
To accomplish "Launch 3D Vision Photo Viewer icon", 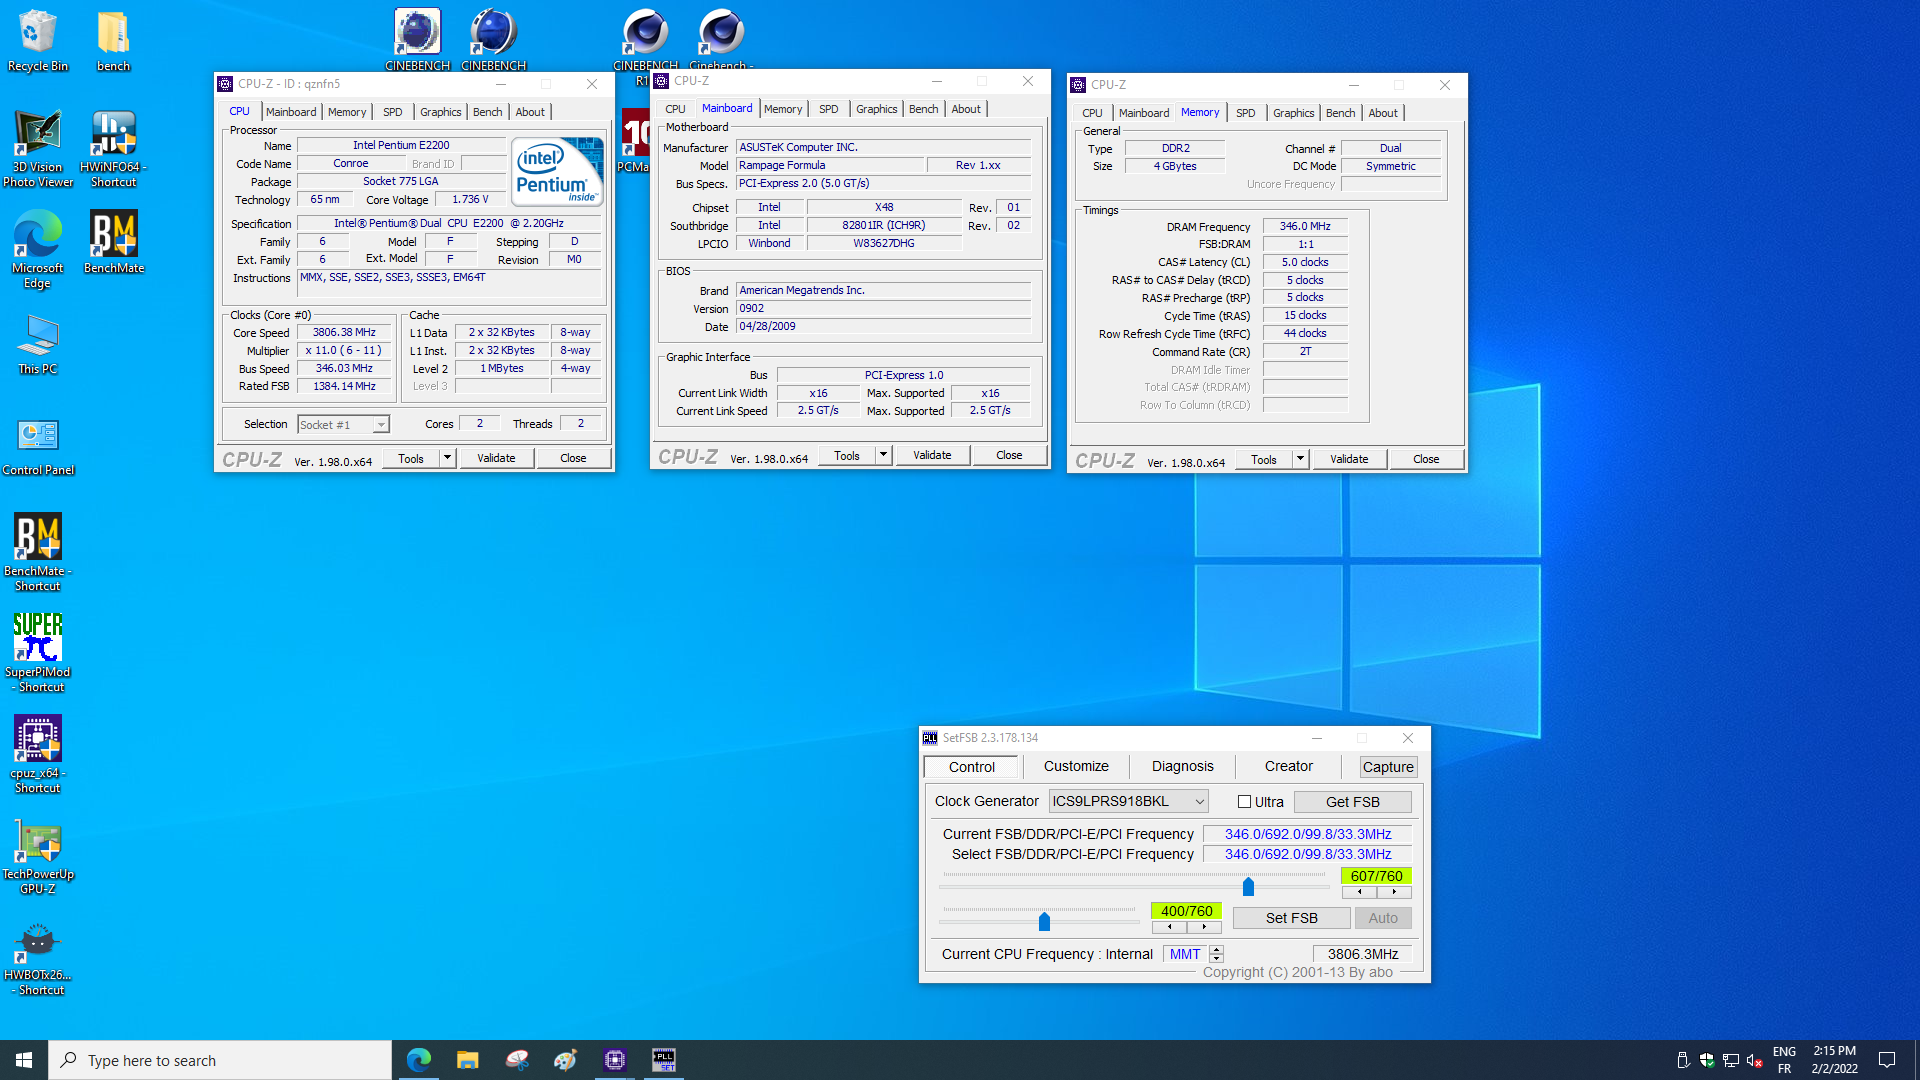I will (37, 148).
